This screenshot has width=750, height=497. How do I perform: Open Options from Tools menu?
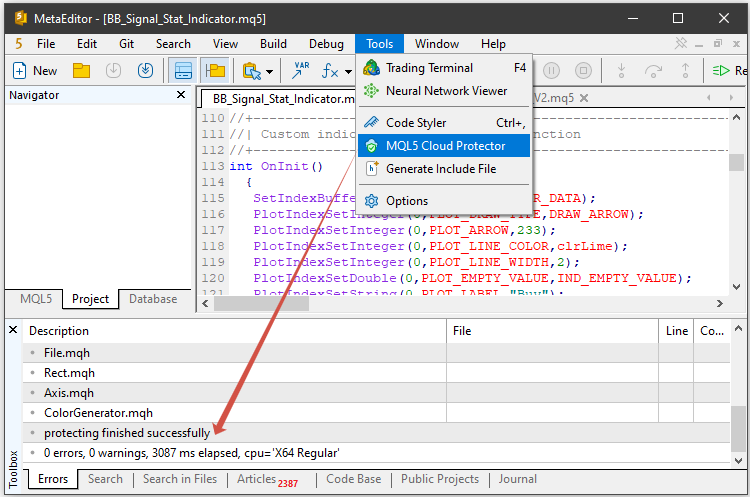pos(444,201)
